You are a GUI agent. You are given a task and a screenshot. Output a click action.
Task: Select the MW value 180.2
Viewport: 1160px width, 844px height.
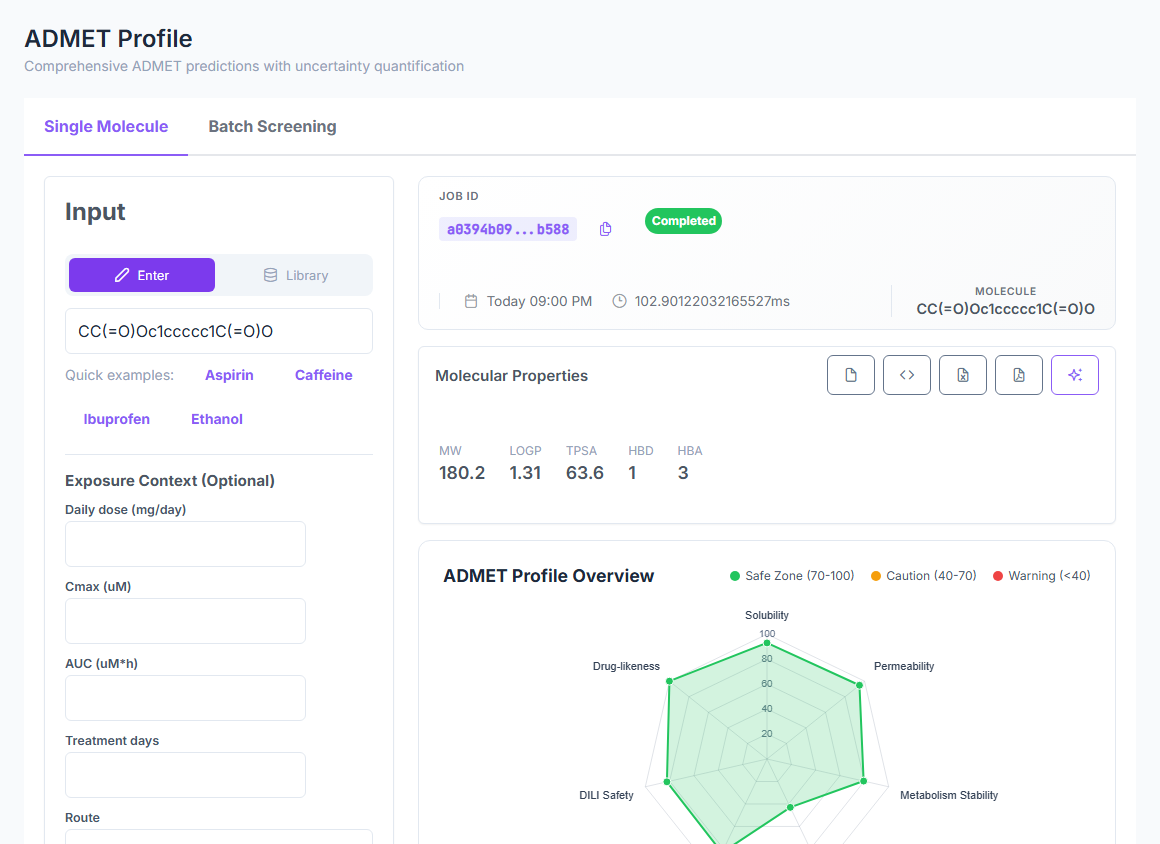point(462,473)
